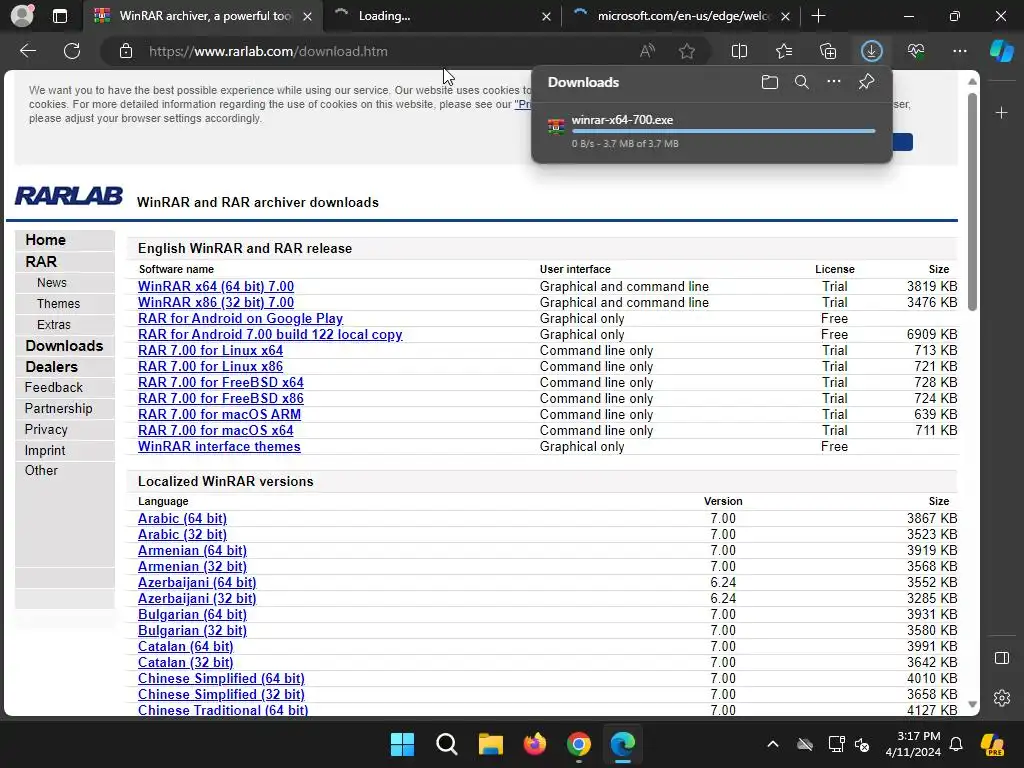The image size is (1024, 768).
Task: Switch to microsoft.com edge welcome tab
Action: (681, 16)
